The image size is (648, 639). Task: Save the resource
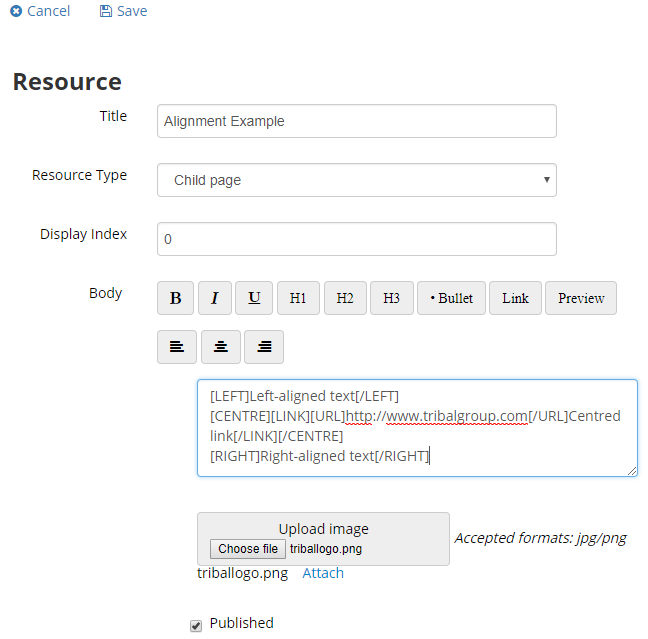pos(123,11)
